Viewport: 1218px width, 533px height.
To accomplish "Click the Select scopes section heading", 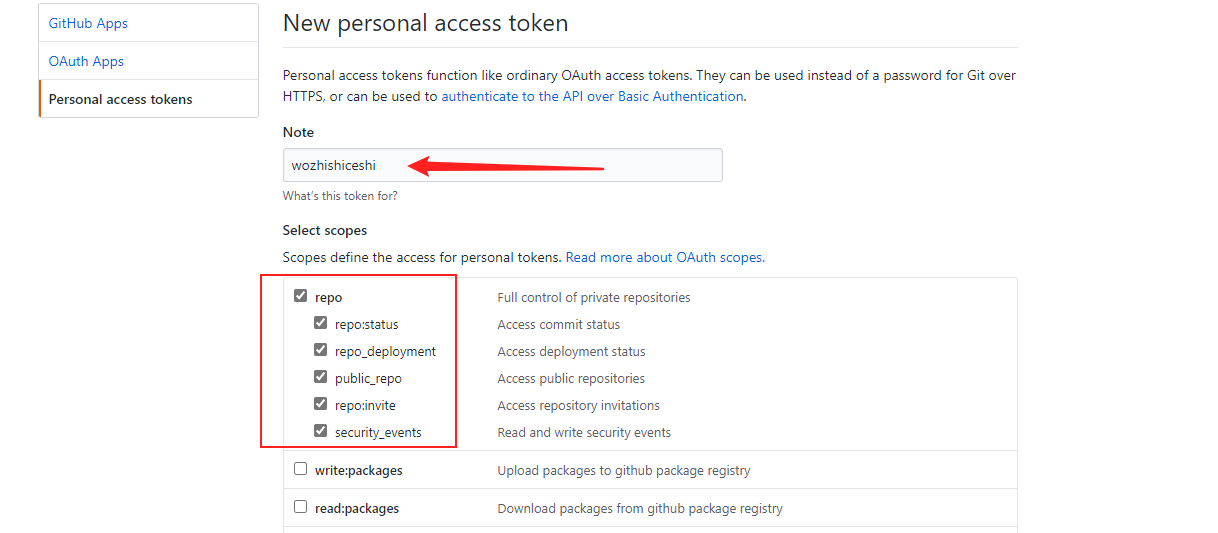I will click(325, 230).
